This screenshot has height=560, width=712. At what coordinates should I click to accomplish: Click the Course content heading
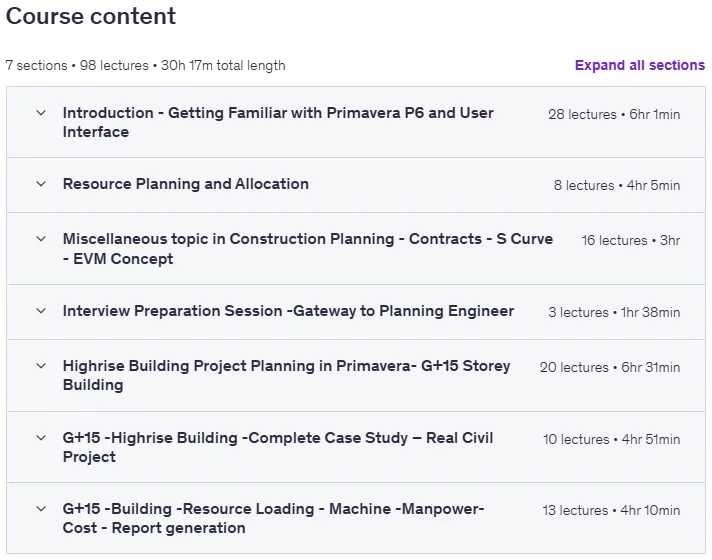click(91, 16)
